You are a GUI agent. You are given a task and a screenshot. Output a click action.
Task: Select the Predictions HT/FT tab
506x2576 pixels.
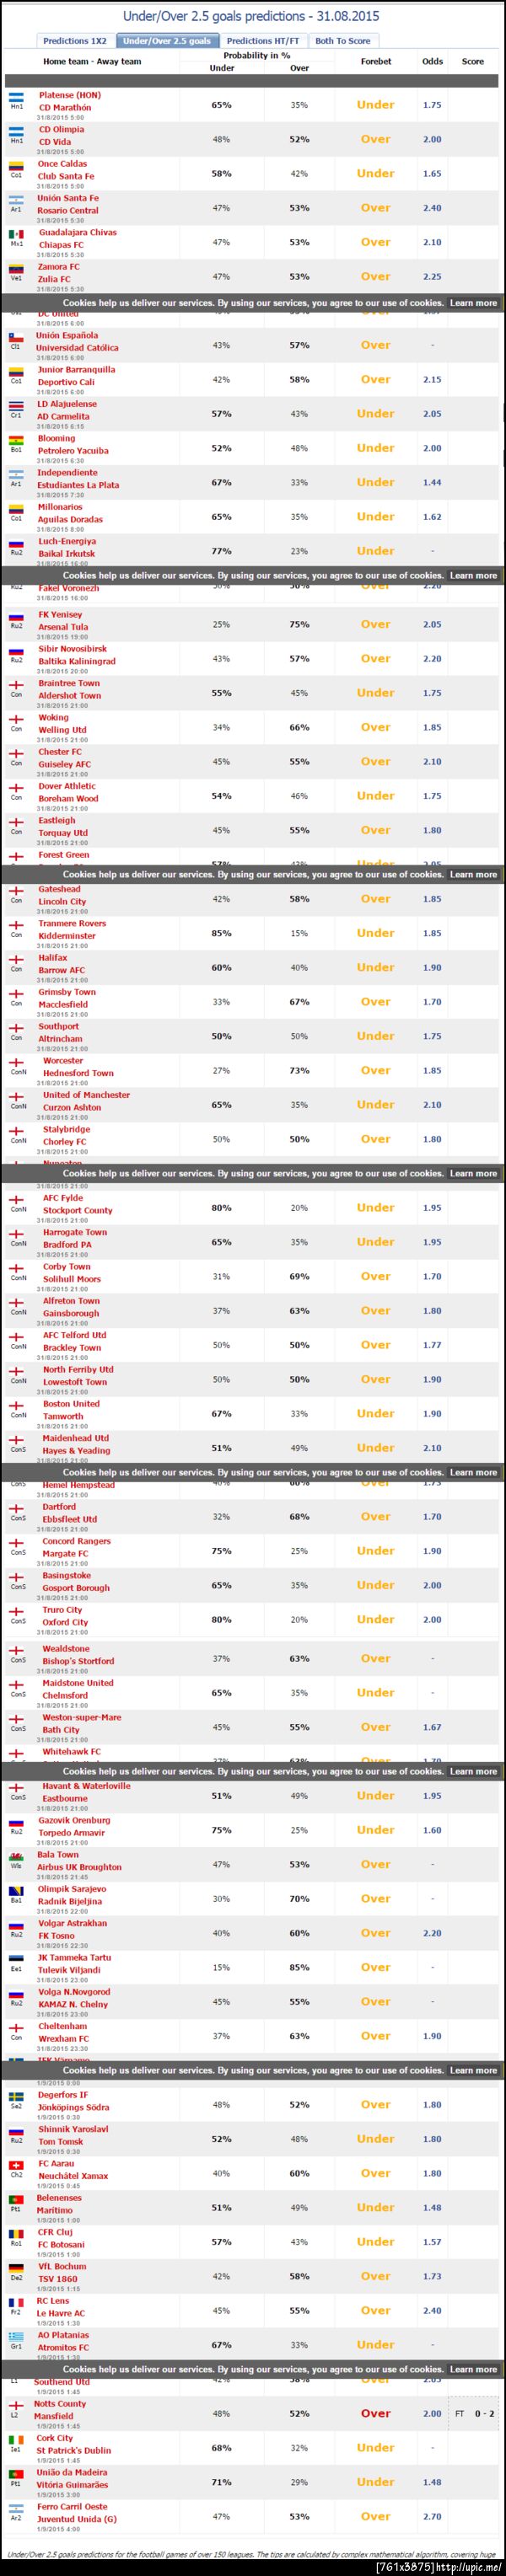pos(263,41)
